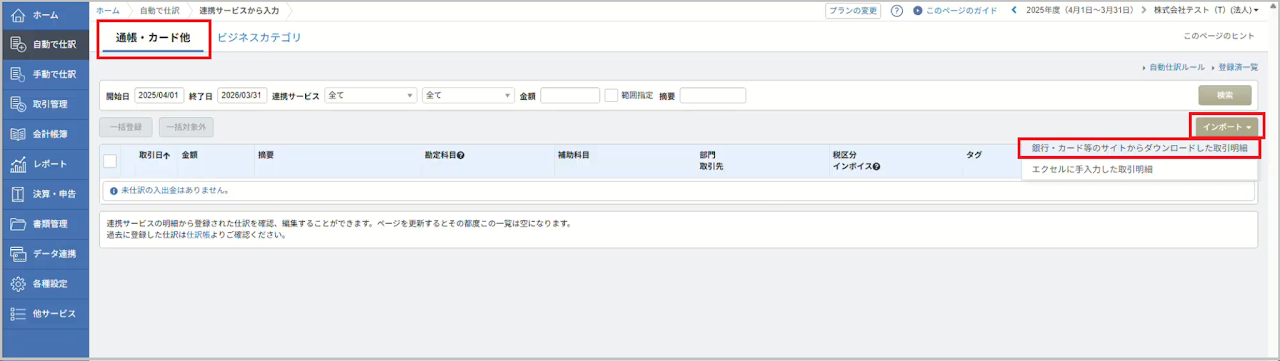Toggle the 範囲指定 checkbox

click(x=610, y=96)
